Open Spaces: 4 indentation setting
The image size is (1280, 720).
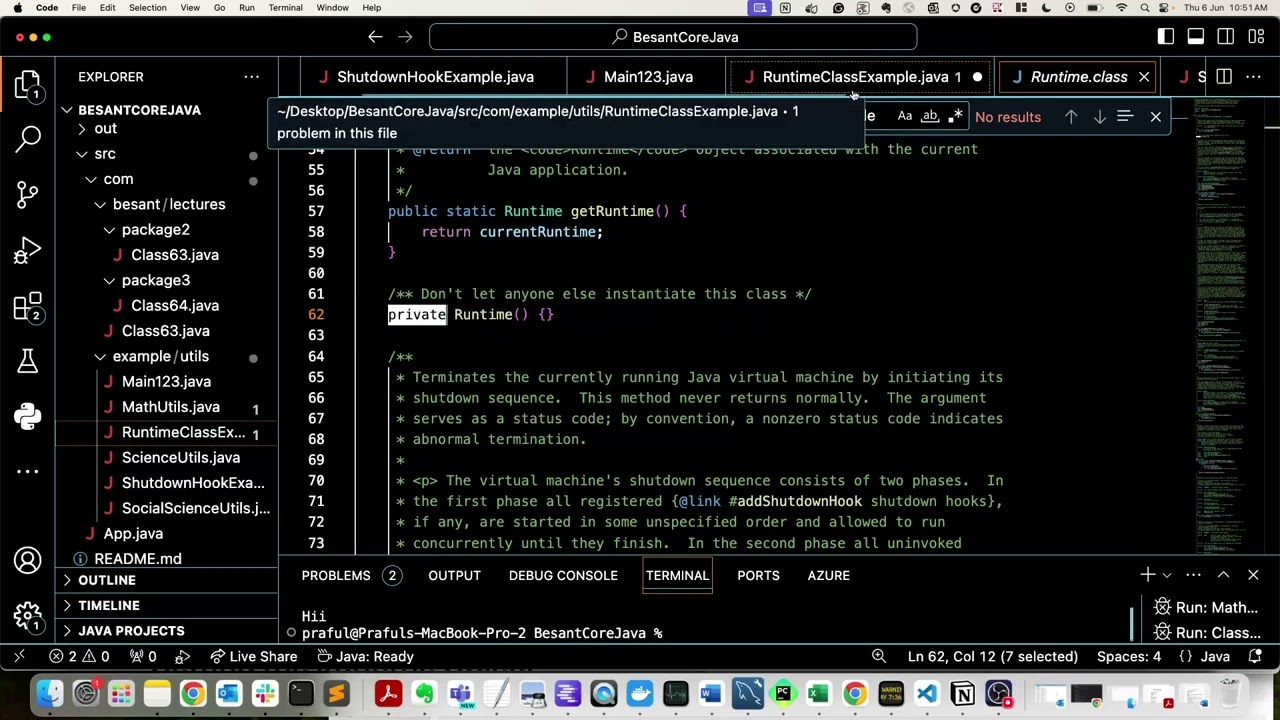pos(1129,656)
